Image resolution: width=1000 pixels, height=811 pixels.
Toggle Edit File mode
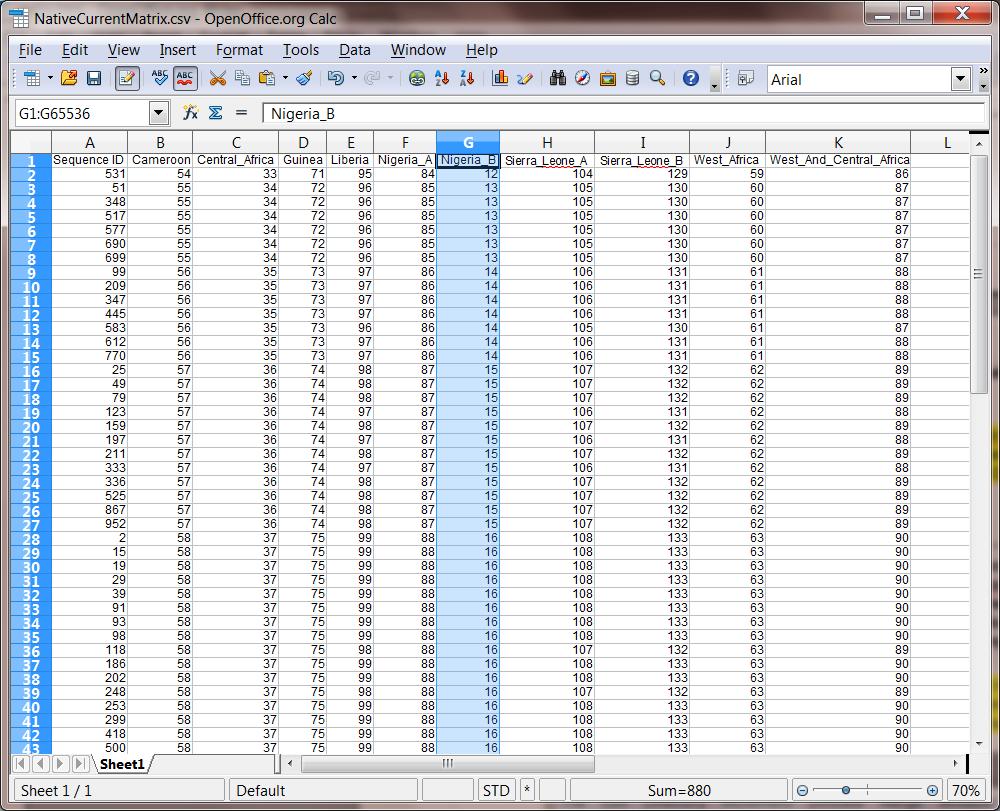(127, 78)
